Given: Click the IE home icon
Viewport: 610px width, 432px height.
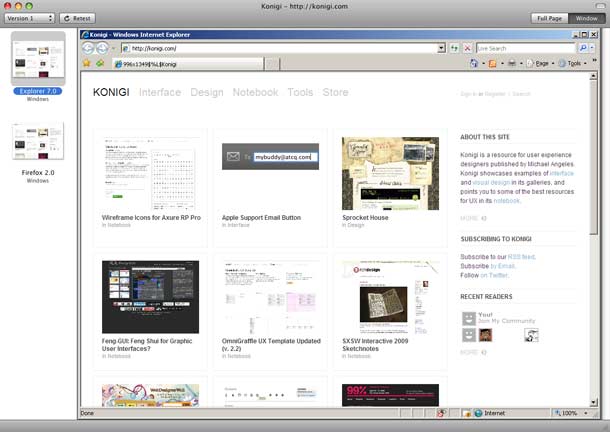Looking at the screenshot, I should point(474,63).
